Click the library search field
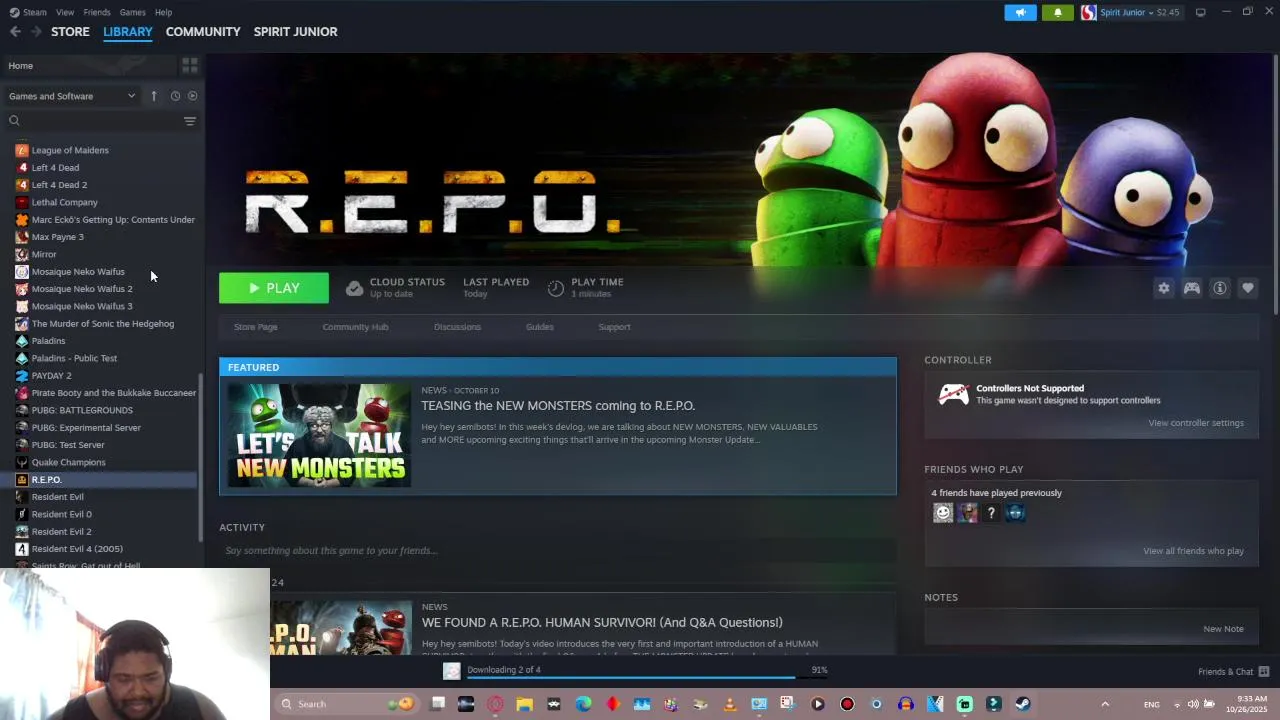 coord(92,121)
